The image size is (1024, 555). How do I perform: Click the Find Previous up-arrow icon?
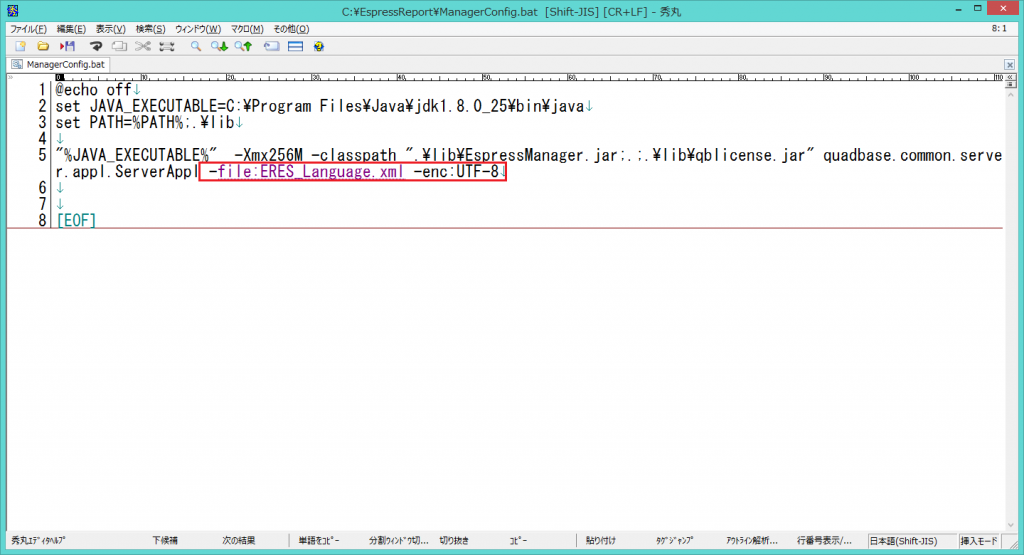(x=244, y=46)
